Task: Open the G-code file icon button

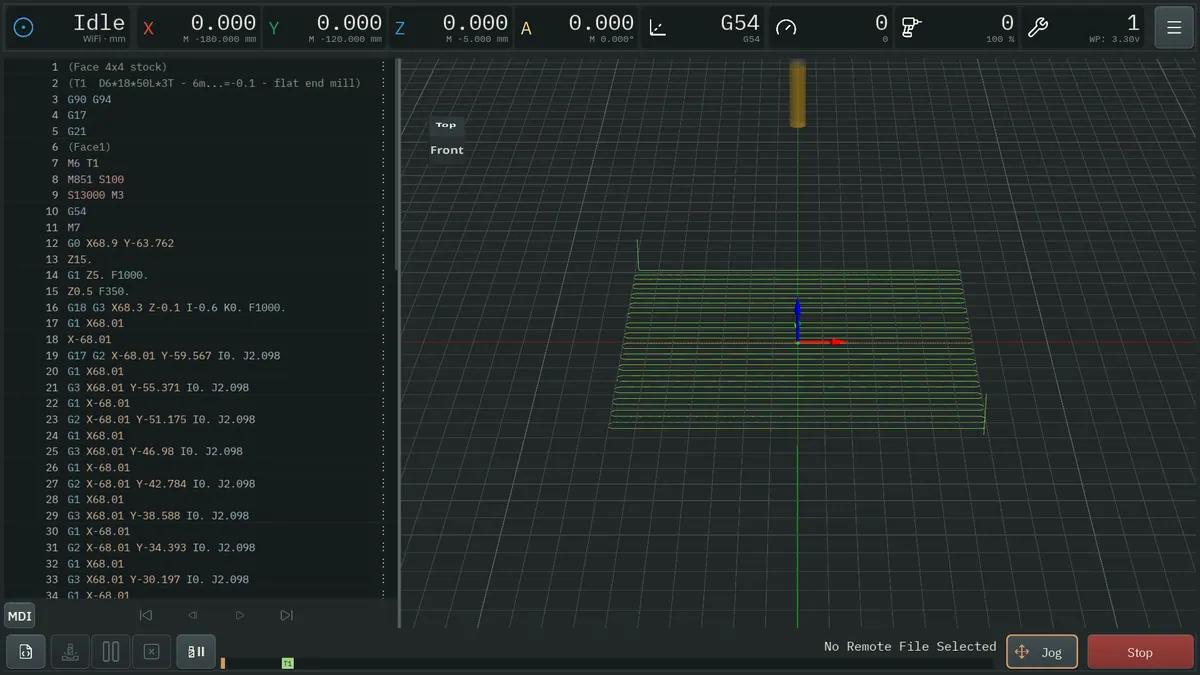Action: (x=26, y=652)
